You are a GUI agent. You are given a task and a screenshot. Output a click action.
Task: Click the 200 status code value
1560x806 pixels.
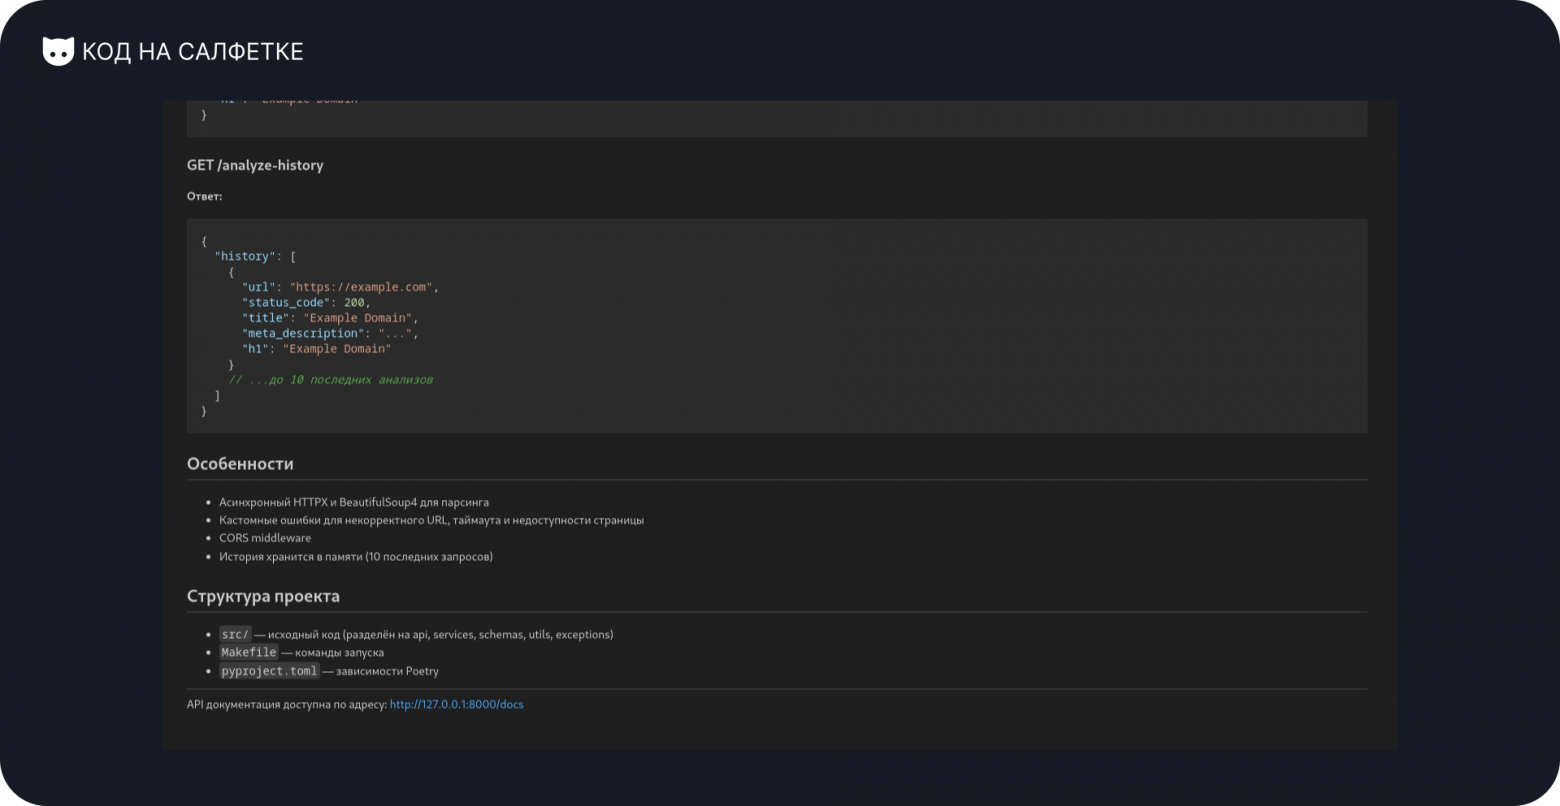point(354,302)
